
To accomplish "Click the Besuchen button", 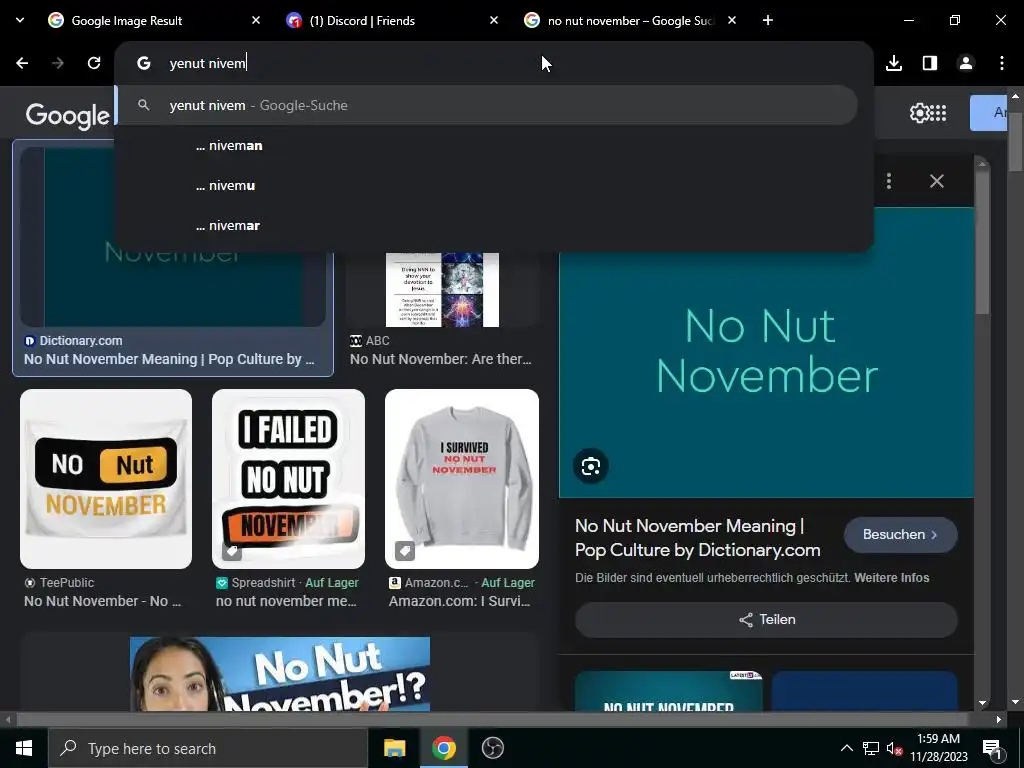I will tap(901, 534).
